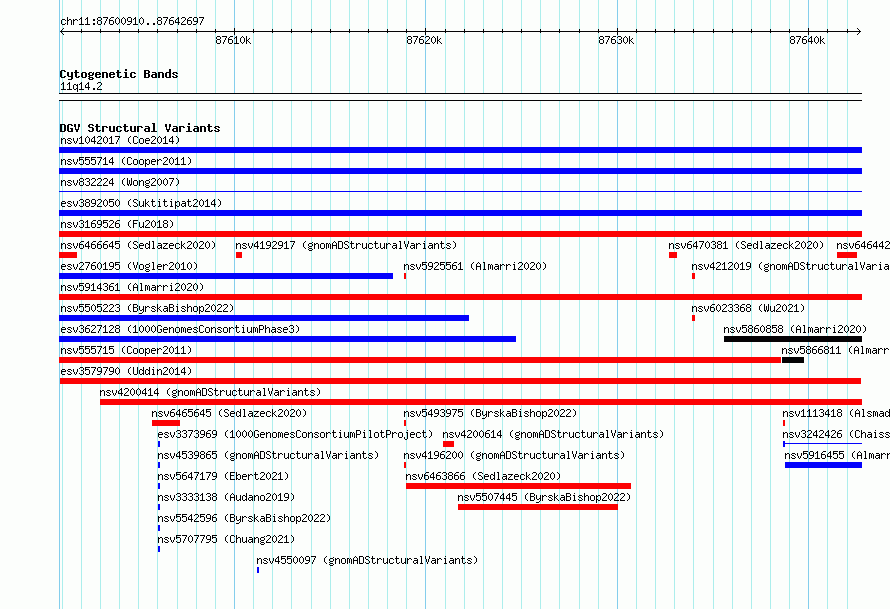The width and height of the screenshot is (890, 609).
Task: Select nsv6465645 (Sedlazeck2020) label
Action: click(229, 413)
